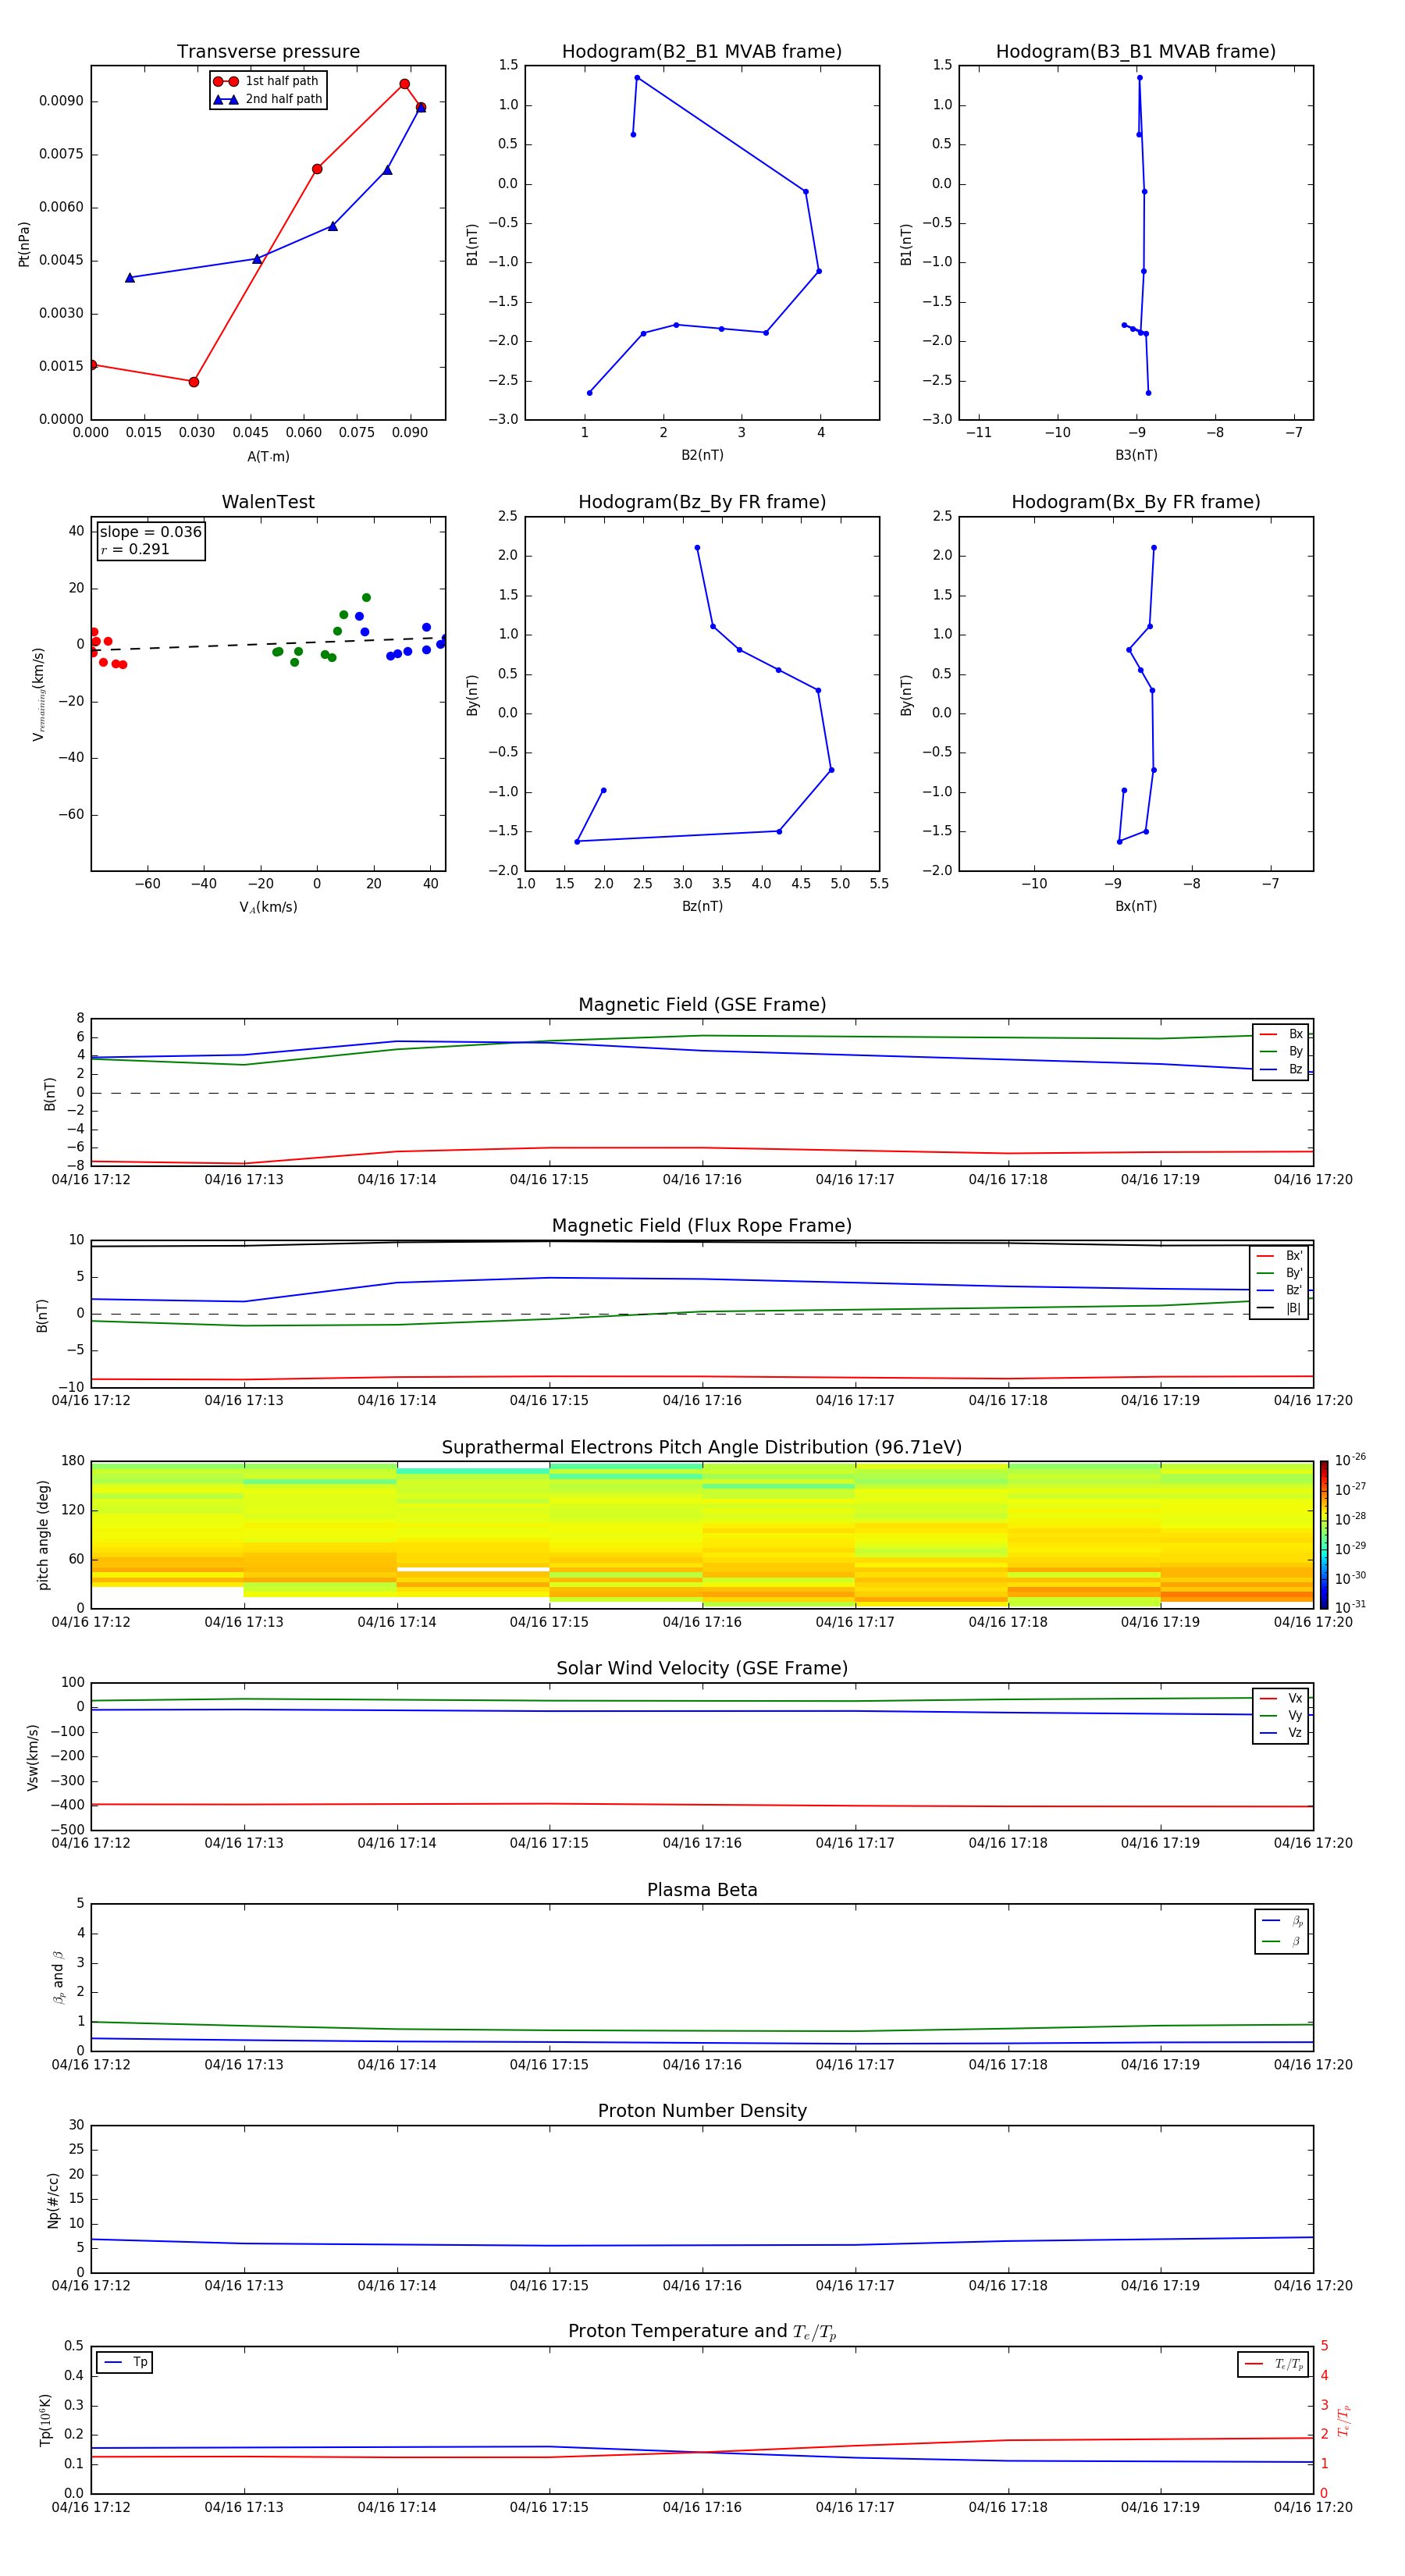Viewport: 1405px width, 2576px height.
Task: Click the plasma beta legend box
Action: 1281,1931
